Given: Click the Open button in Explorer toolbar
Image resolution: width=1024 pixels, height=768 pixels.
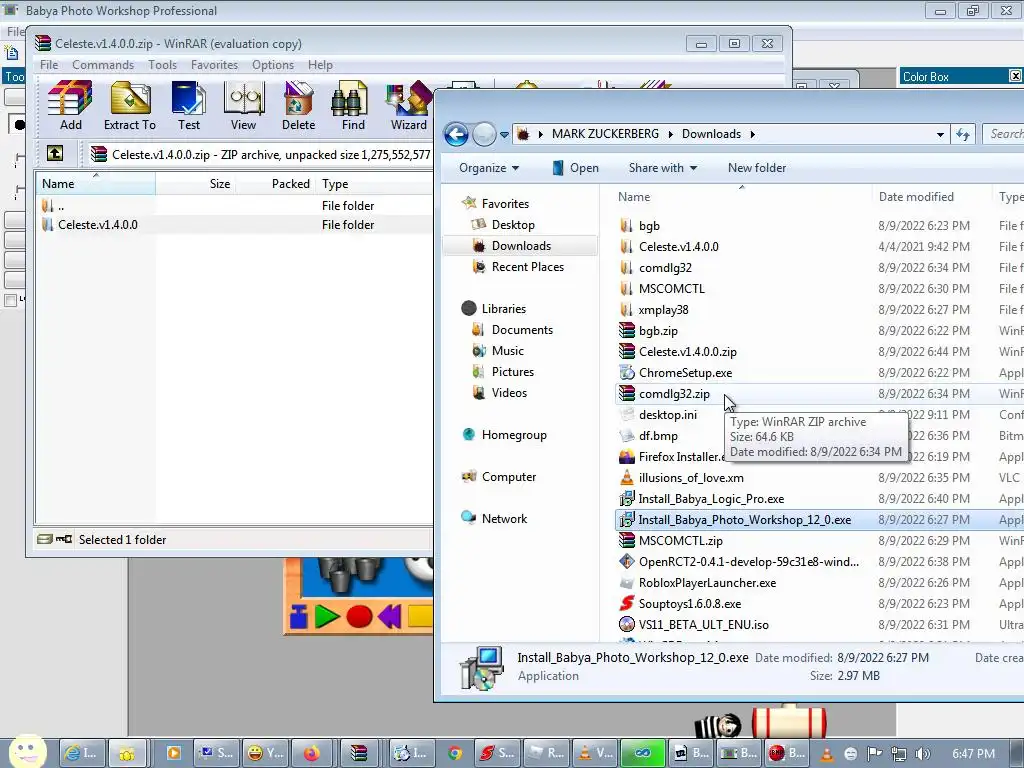Looking at the screenshot, I should coord(576,168).
